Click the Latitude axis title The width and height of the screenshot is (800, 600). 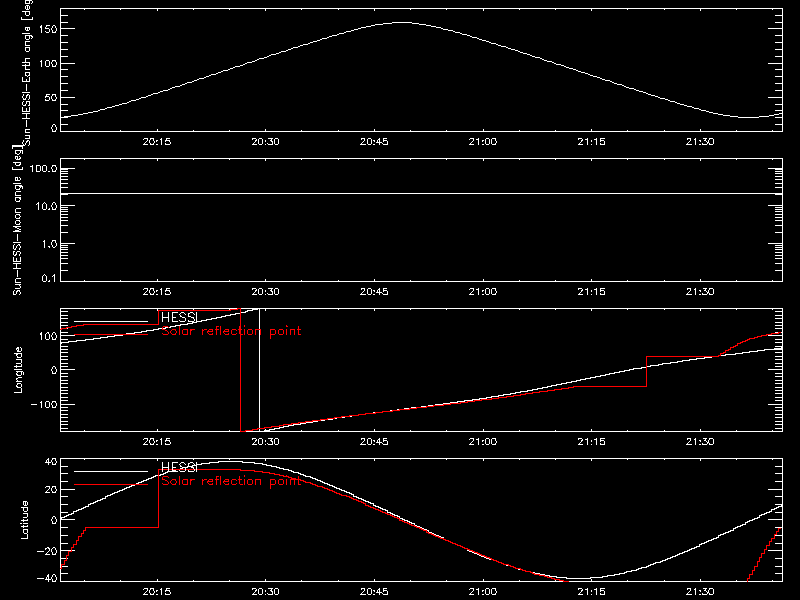24,520
